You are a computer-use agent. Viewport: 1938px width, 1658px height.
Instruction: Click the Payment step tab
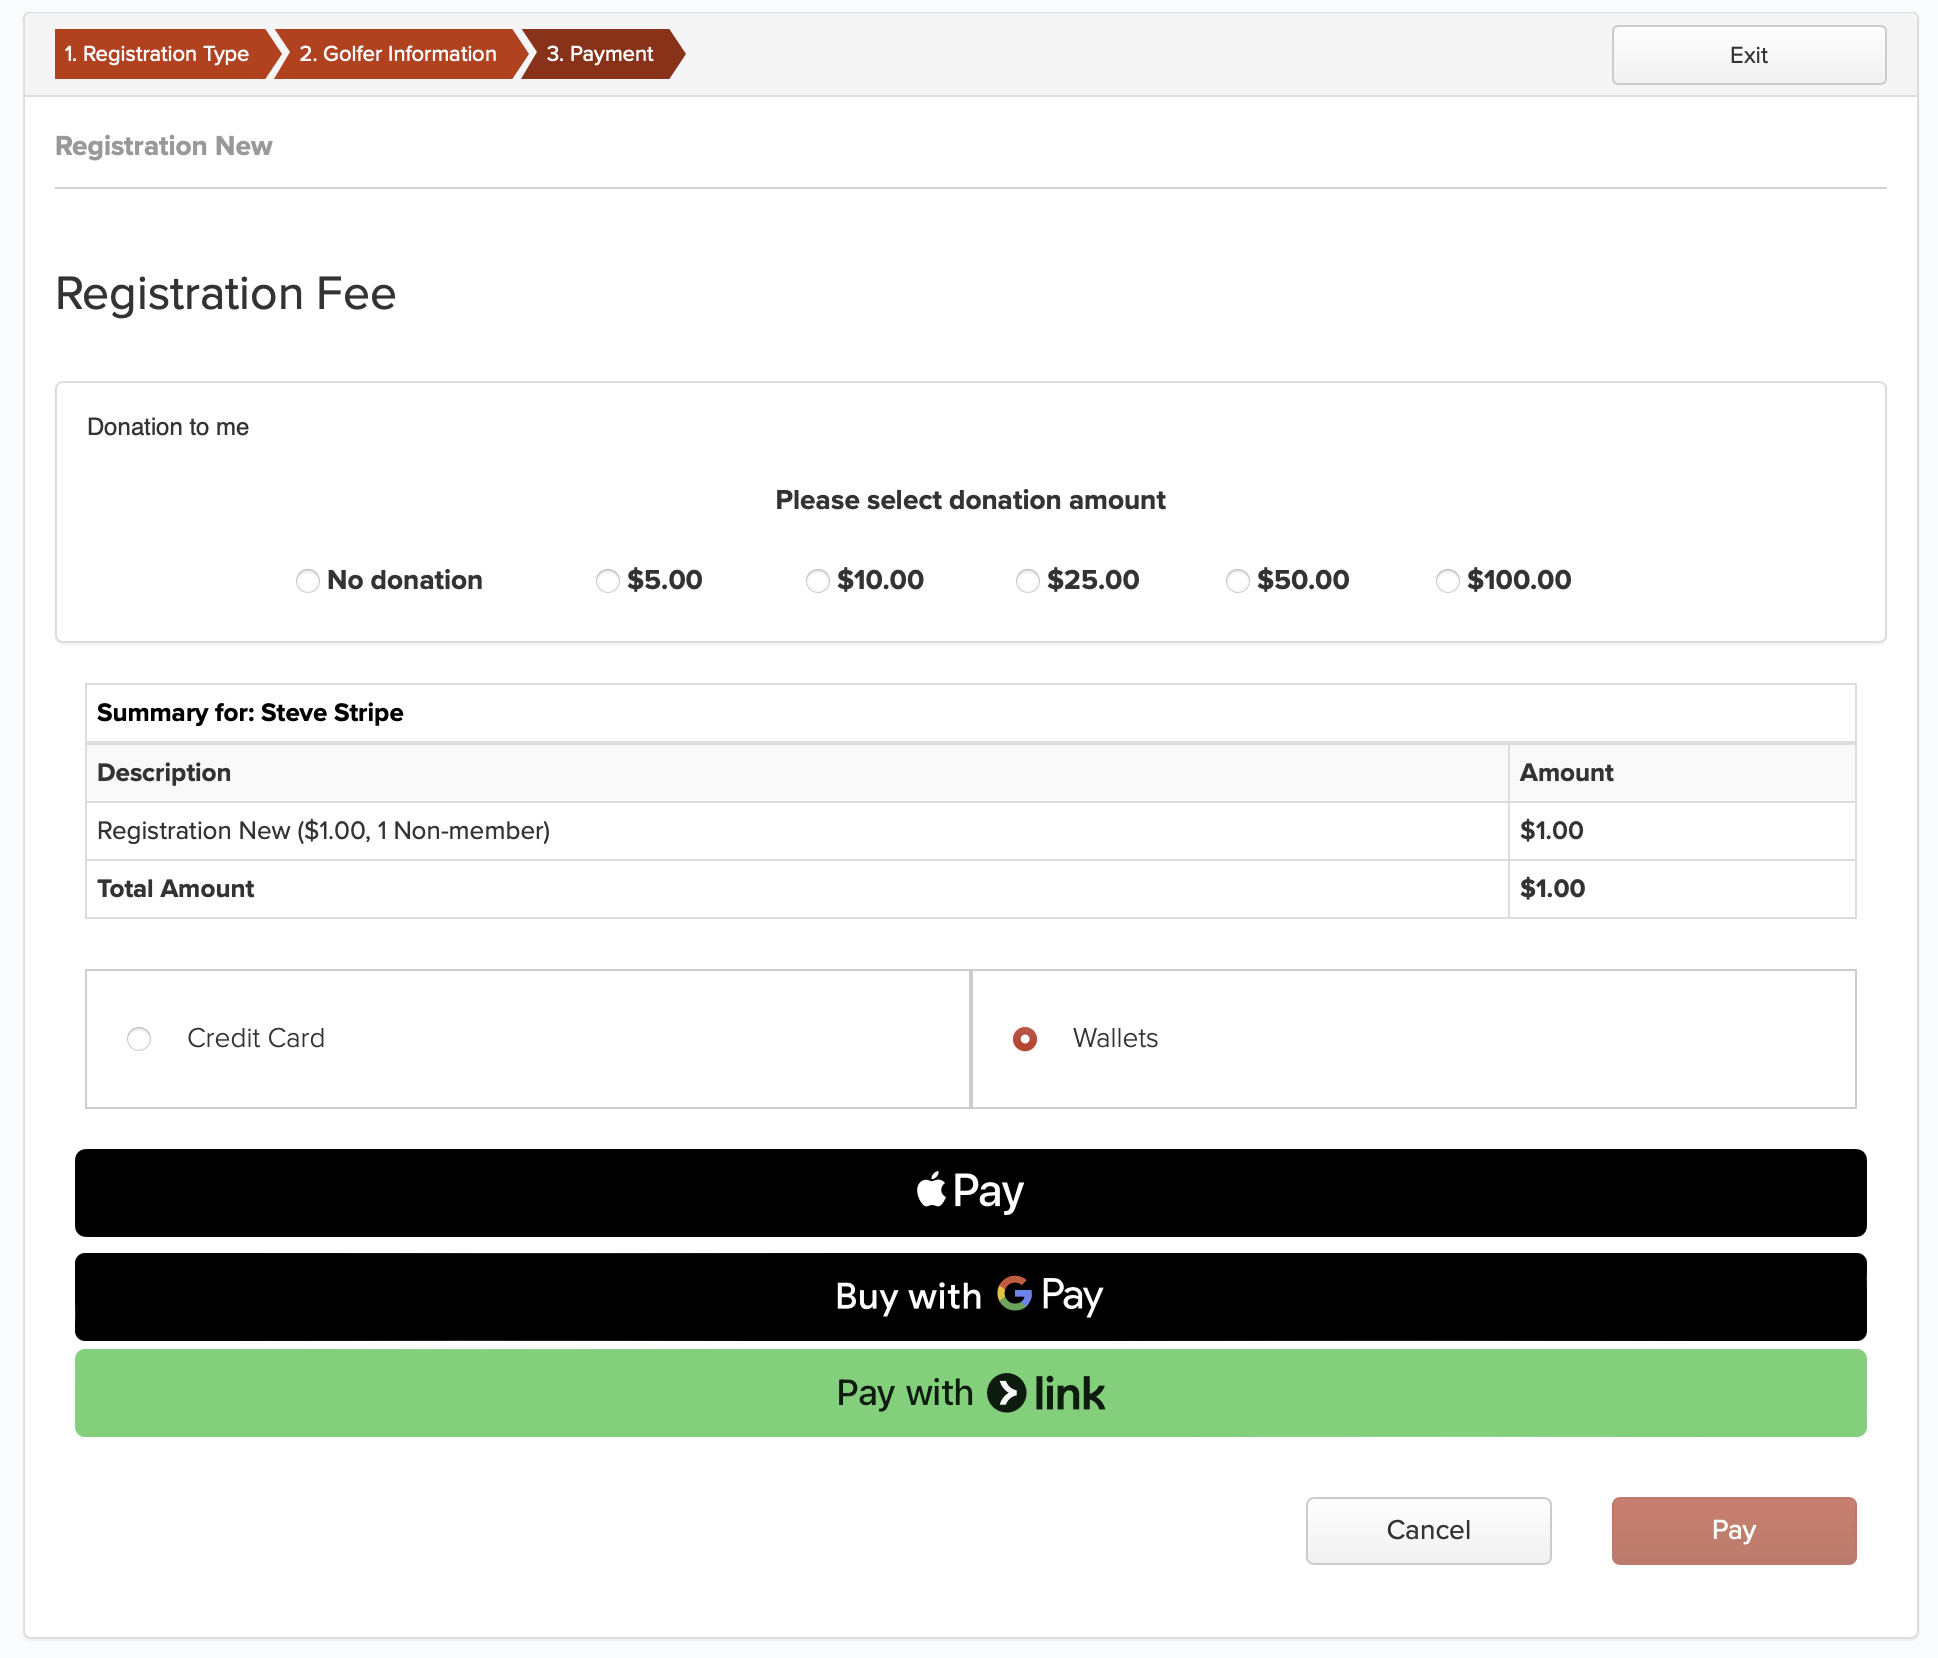pos(600,54)
